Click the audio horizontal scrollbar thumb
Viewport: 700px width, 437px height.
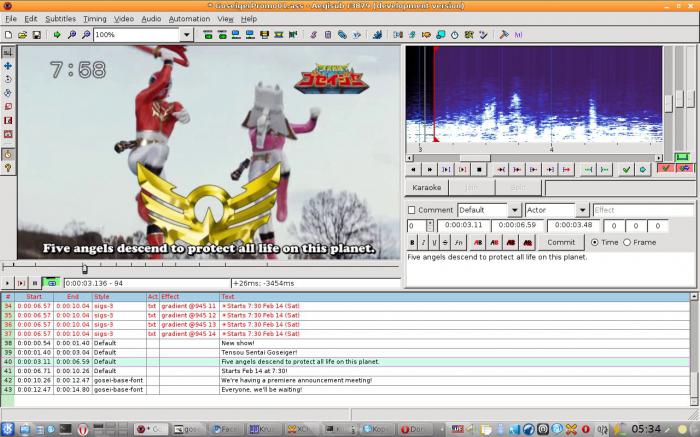point(475,158)
